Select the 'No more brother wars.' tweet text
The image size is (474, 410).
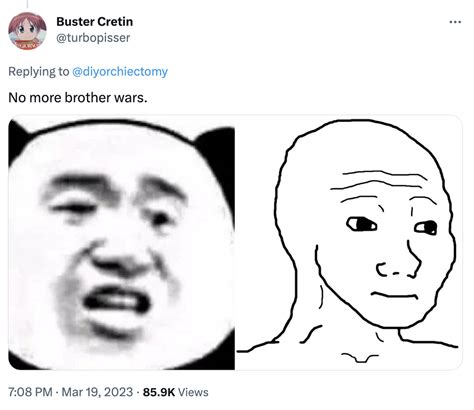[78, 98]
